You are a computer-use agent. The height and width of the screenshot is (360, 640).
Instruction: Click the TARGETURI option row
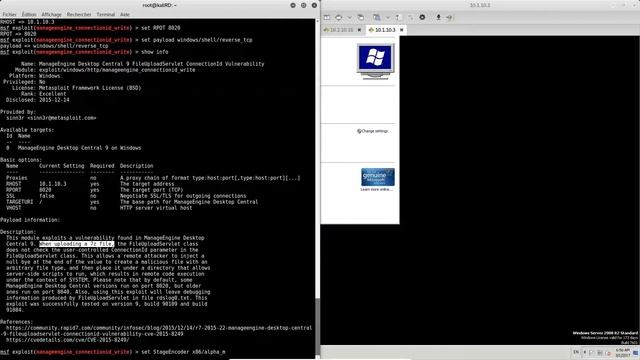point(132,202)
